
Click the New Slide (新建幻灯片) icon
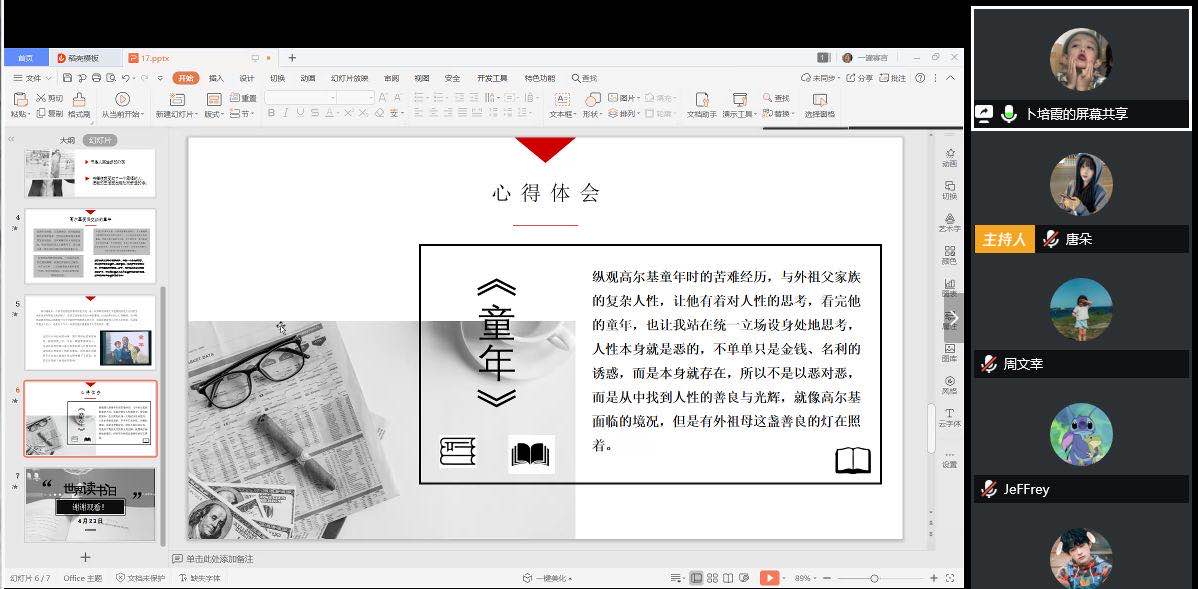coord(177,99)
